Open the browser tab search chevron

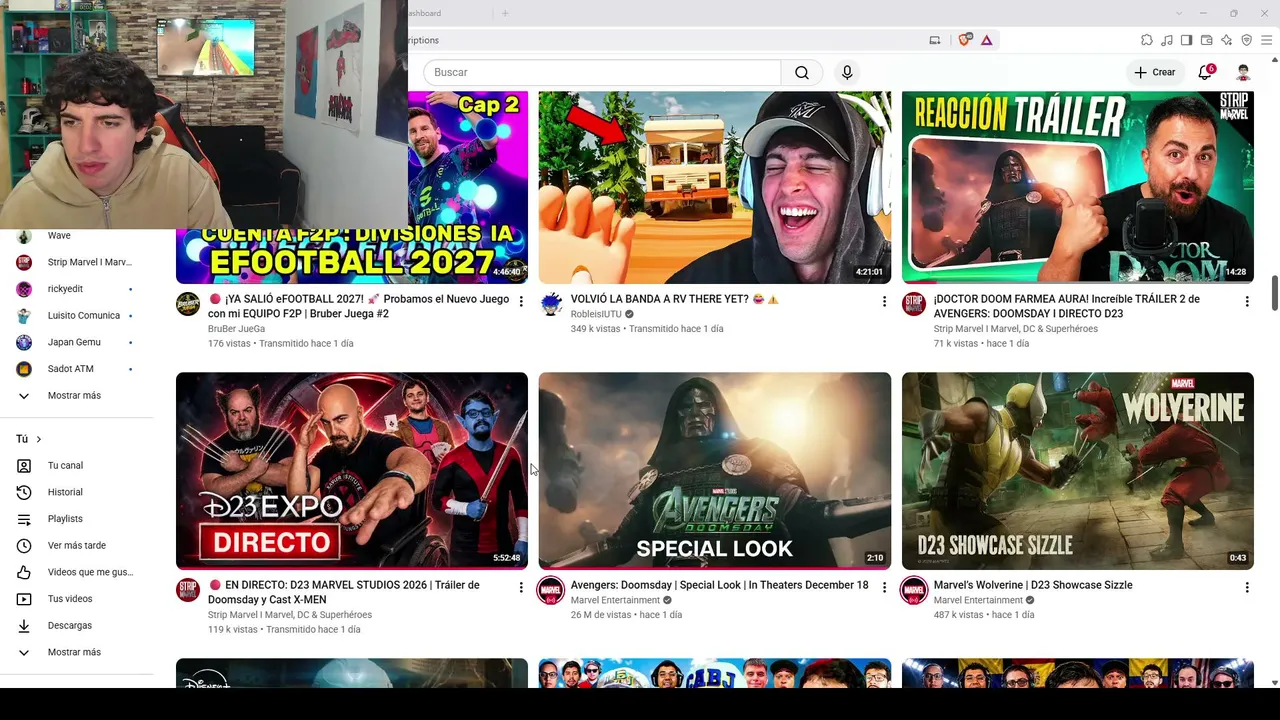(1179, 13)
